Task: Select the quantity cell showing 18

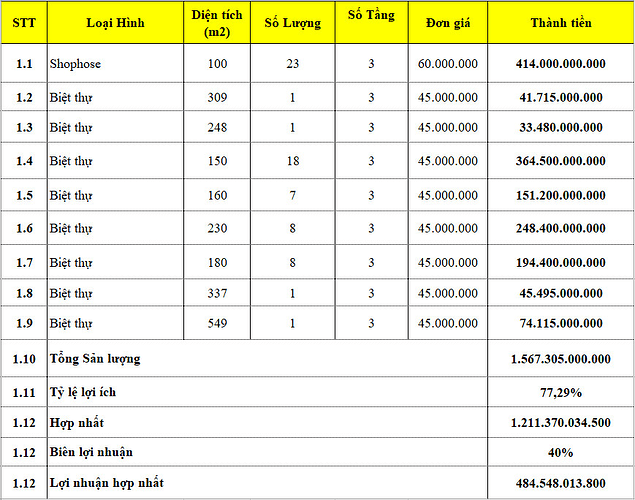Action: pos(292,161)
